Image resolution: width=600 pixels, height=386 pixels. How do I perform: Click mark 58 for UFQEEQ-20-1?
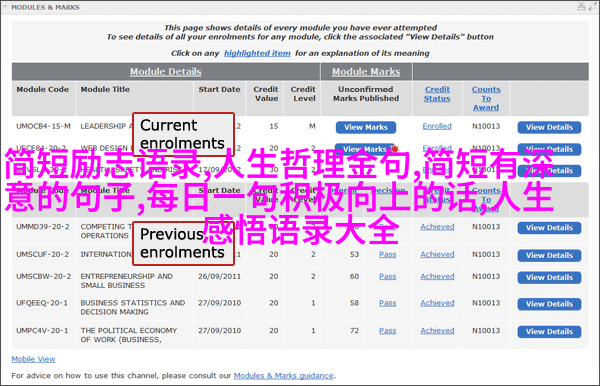coord(354,303)
